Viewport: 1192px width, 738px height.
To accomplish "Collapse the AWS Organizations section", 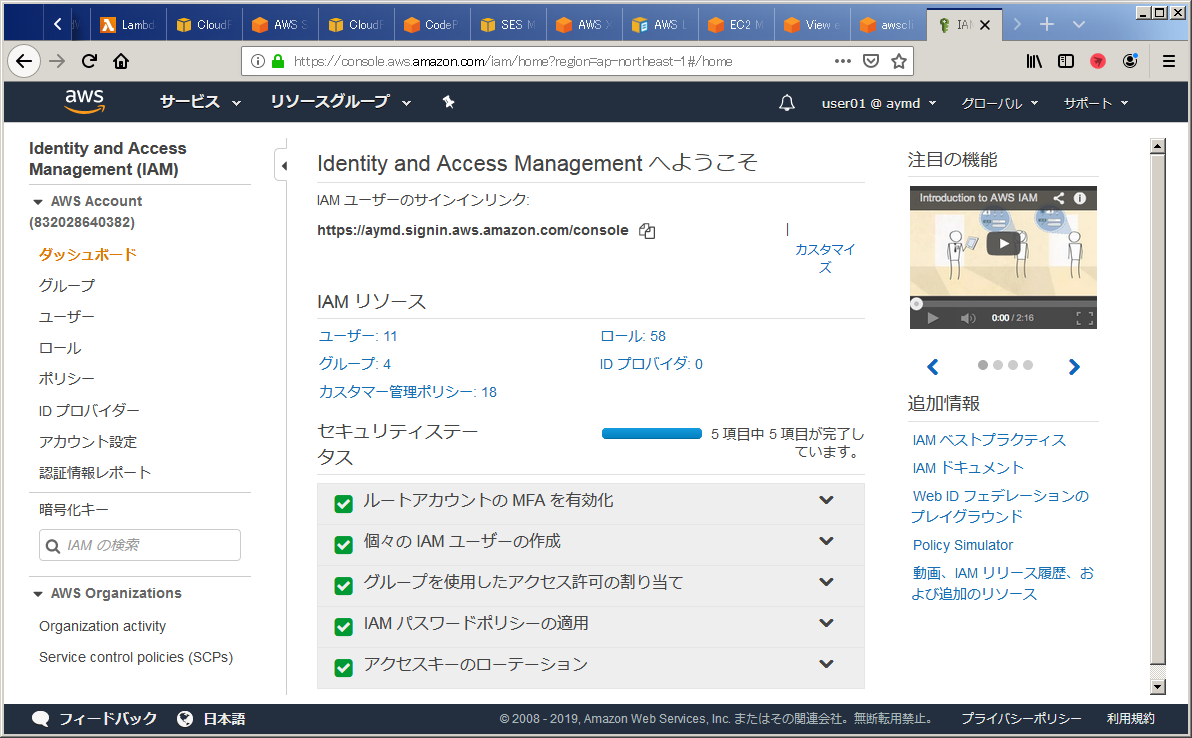I will point(37,594).
